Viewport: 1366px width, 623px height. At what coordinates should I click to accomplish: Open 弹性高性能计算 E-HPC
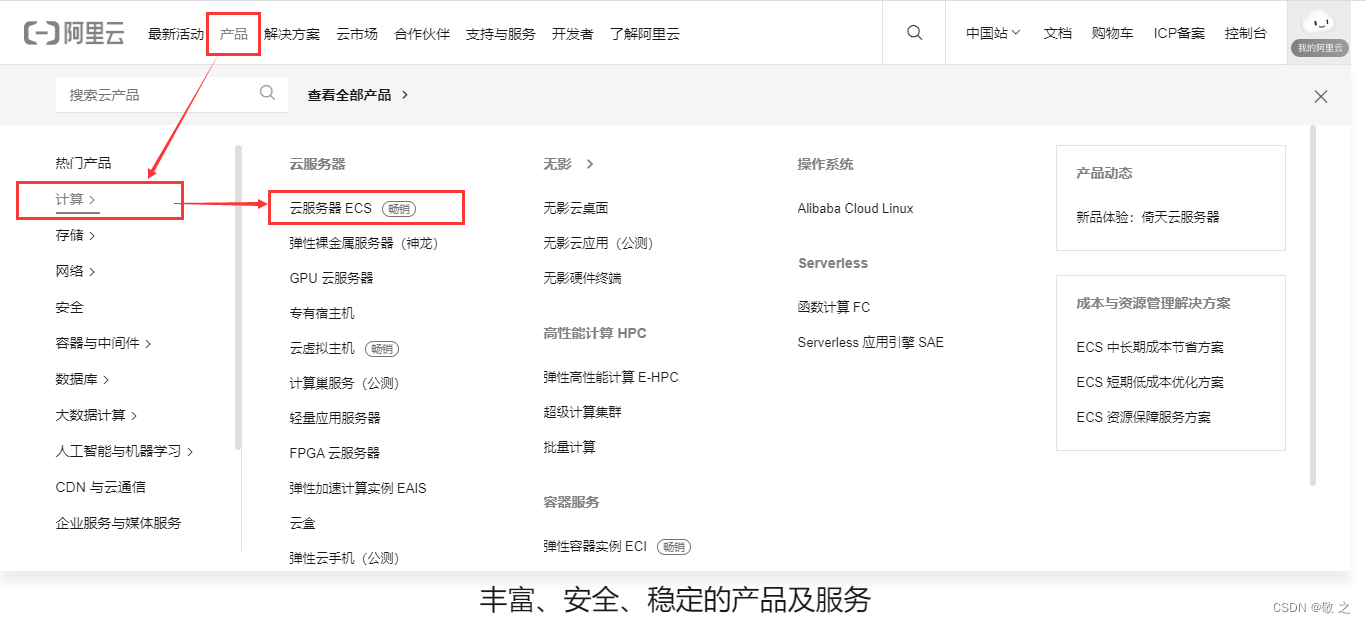tap(611, 377)
